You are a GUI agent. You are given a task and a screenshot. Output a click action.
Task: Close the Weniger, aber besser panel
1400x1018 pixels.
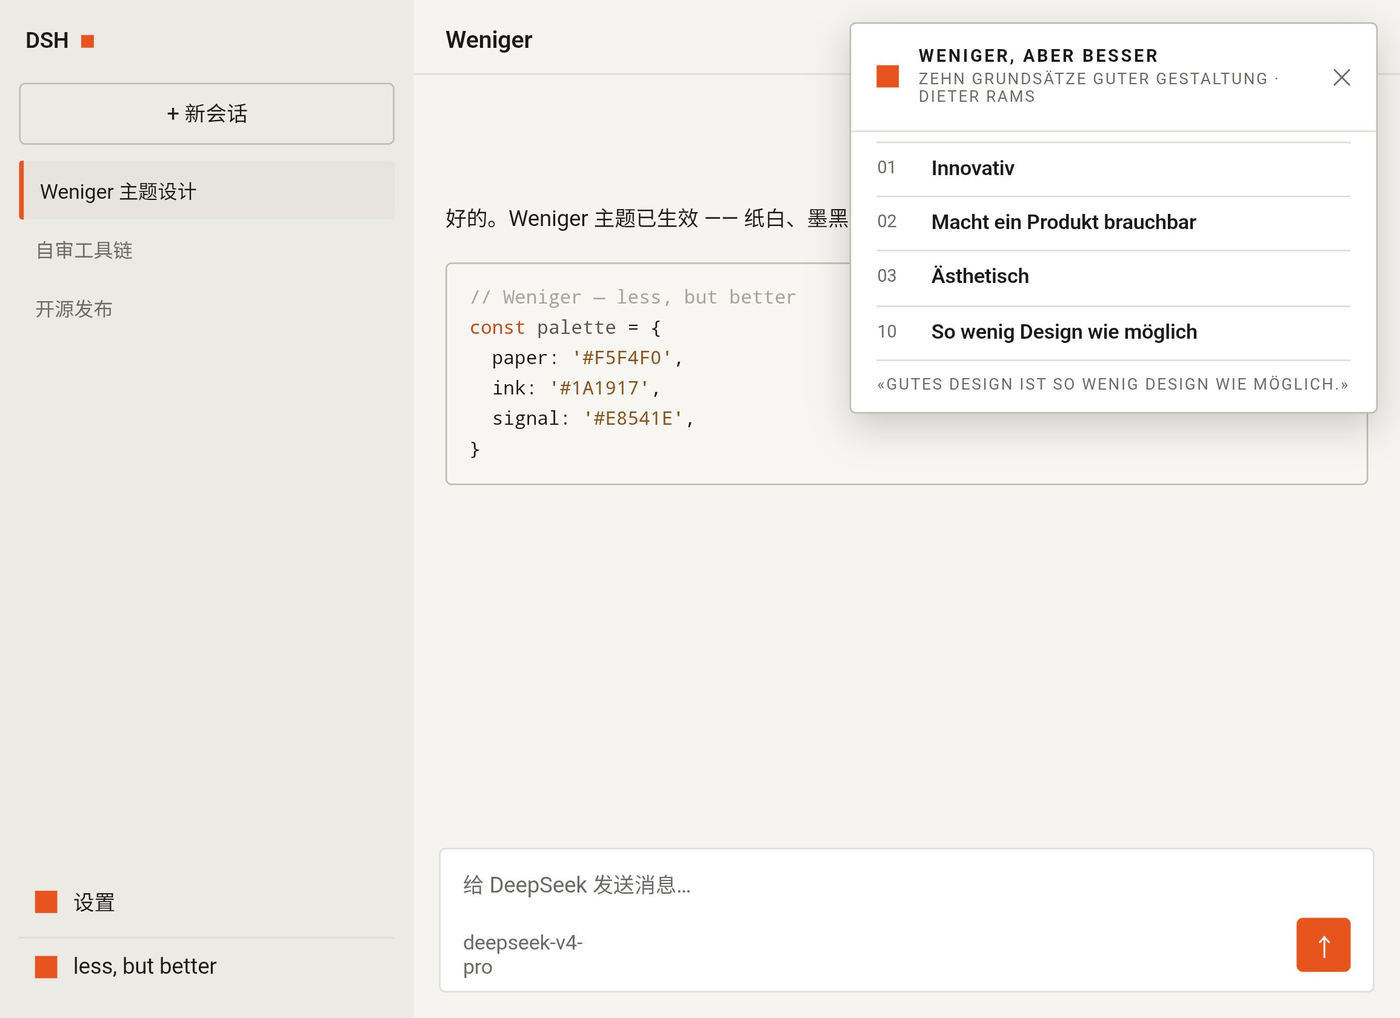[x=1342, y=77]
